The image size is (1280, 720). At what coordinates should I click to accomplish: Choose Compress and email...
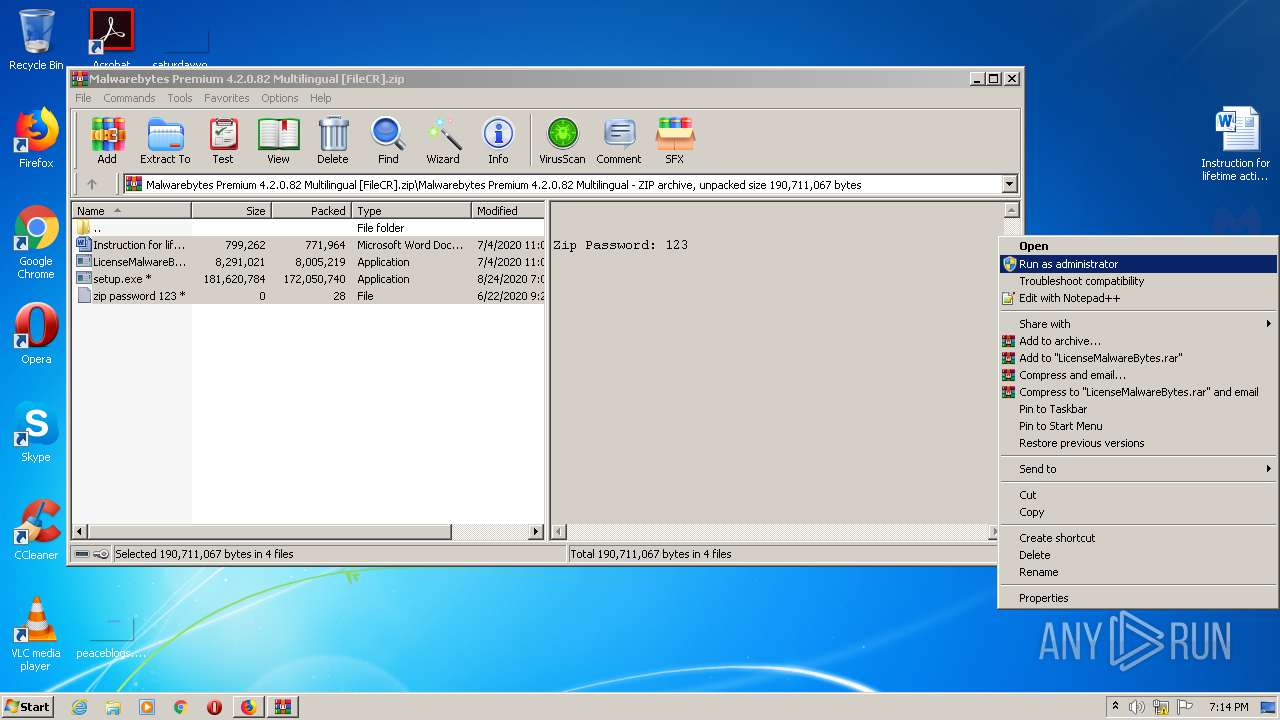coord(1139,375)
